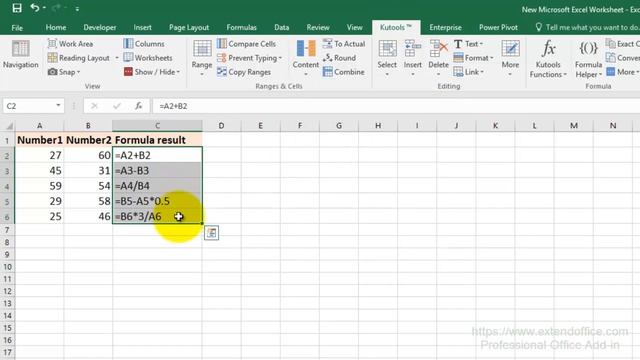Open Worksheets visibility tool
This screenshot has width=640, height=360.
coord(148,58)
